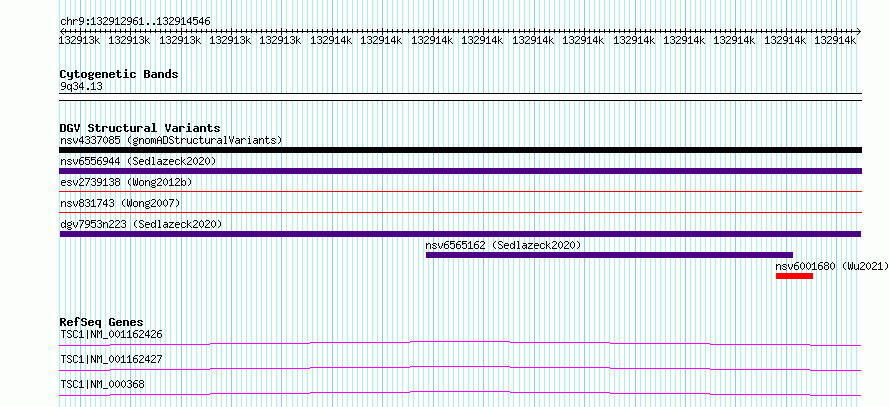The width and height of the screenshot is (890, 407).
Task: Click the nsv831743 (Wong2007) variant label
Action: tap(120, 203)
